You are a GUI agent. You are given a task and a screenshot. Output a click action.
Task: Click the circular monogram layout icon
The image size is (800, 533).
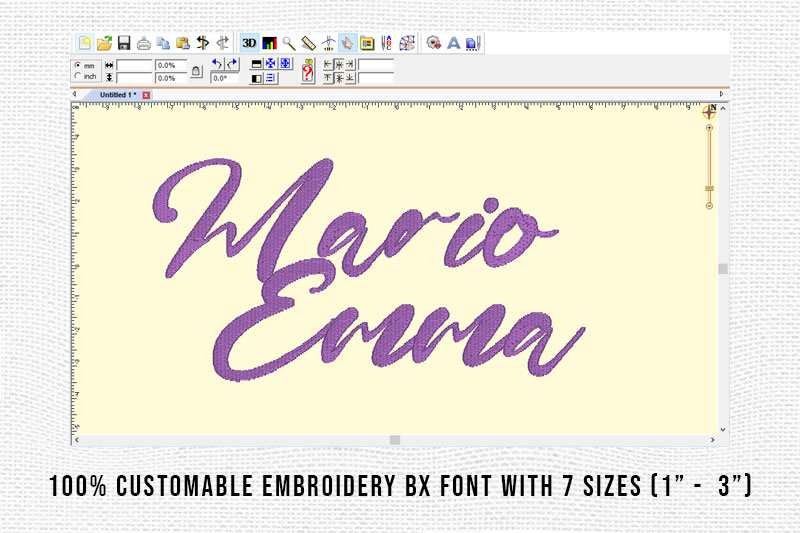click(407, 43)
